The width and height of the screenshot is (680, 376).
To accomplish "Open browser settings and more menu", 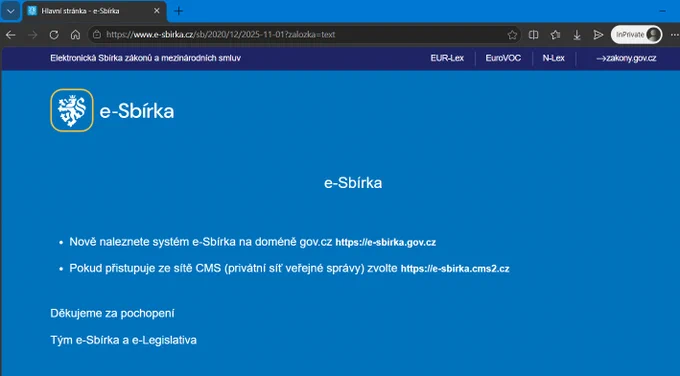I will [x=674, y=35].
